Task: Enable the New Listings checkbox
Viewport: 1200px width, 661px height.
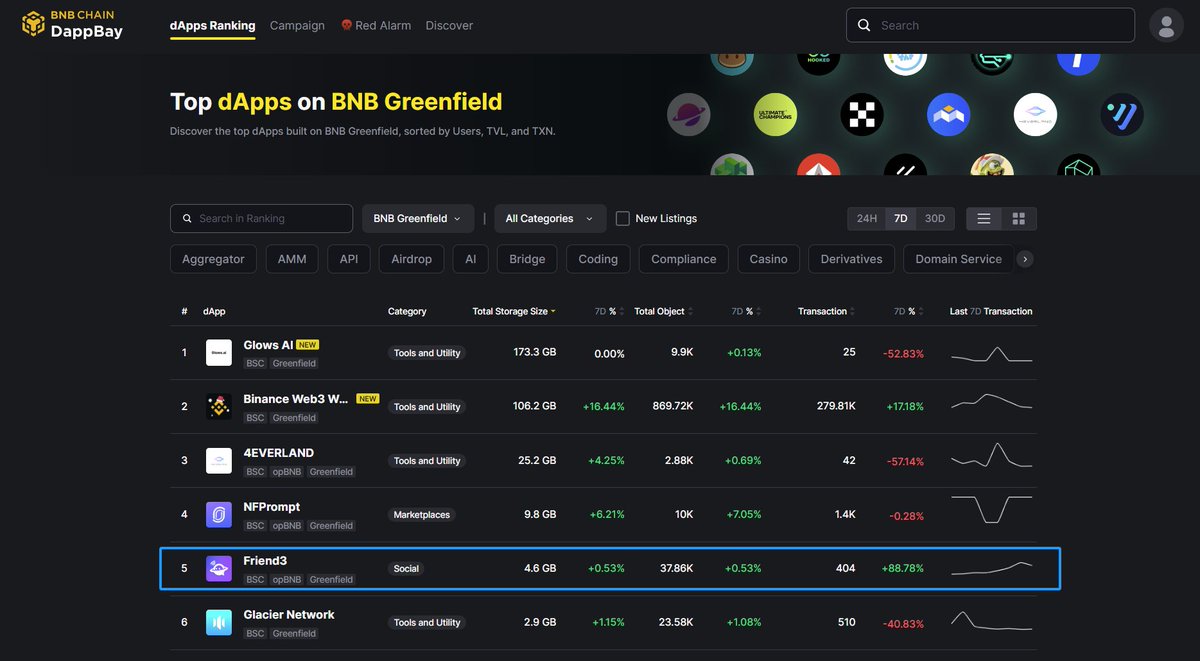Action: 622,218
